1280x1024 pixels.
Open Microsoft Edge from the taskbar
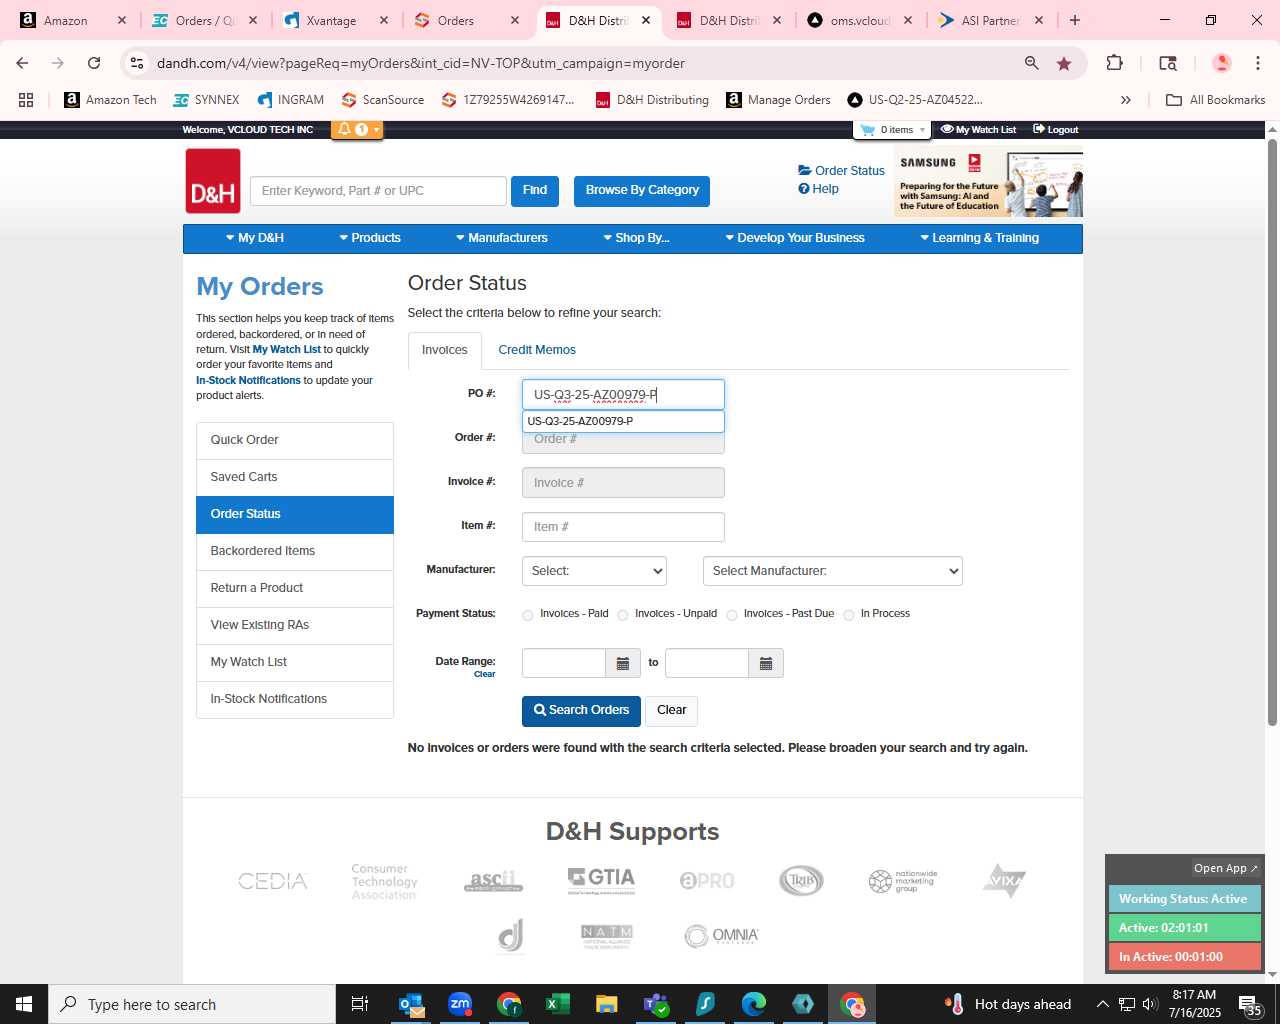(754, 1004)
